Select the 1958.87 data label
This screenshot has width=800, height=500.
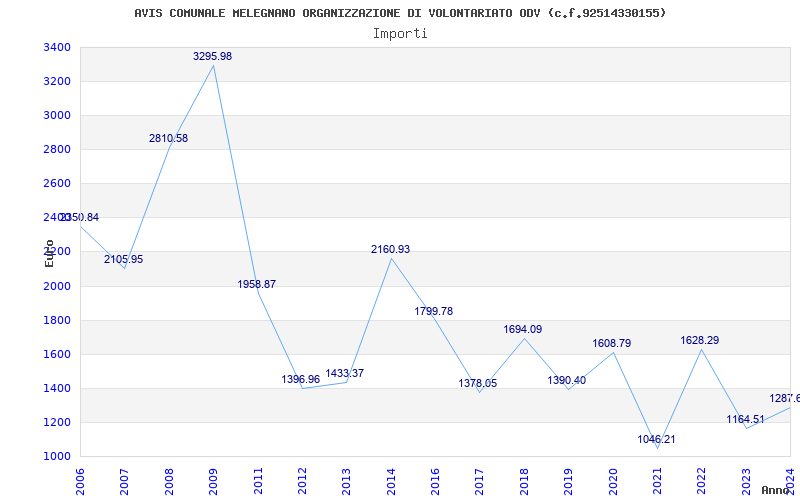click(x=257, y=284)
